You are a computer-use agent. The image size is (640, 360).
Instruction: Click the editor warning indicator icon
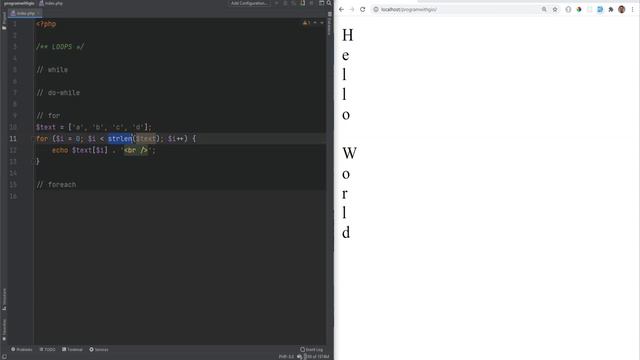[306, 23]
